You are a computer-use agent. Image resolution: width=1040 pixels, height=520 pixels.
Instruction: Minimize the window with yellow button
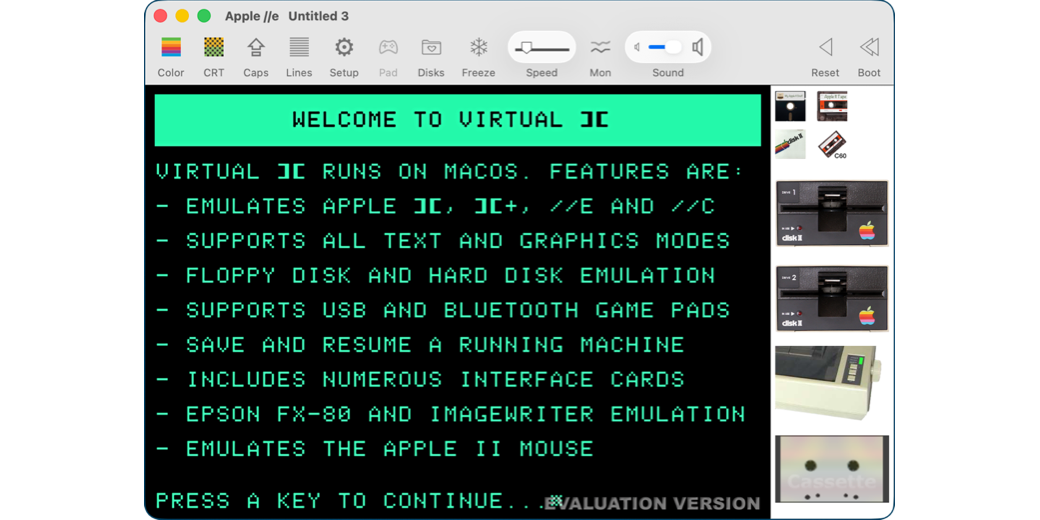pyautogui.click(x=182, y=16)
